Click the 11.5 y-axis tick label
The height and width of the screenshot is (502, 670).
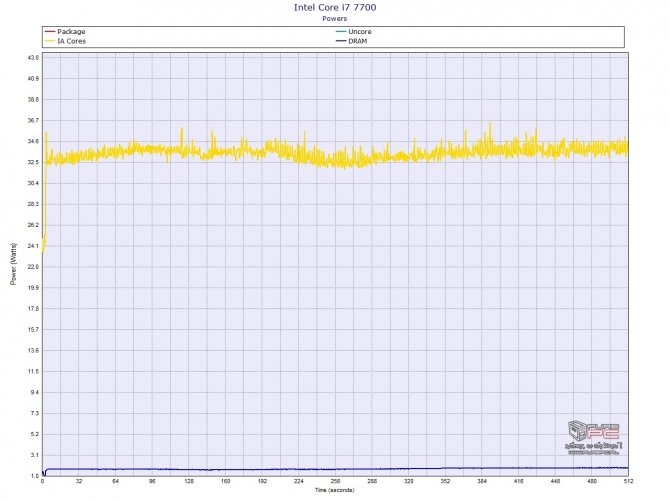coord(34,372)
